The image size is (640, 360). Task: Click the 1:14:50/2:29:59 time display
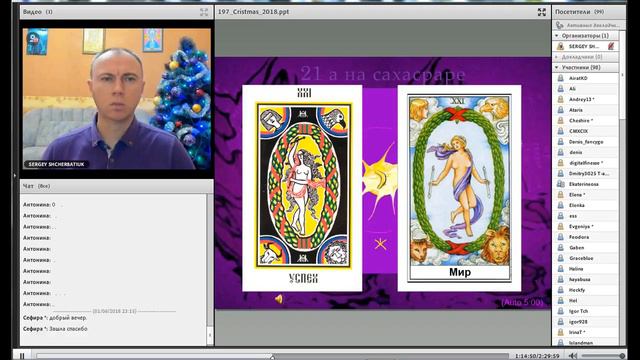point(537,356)
